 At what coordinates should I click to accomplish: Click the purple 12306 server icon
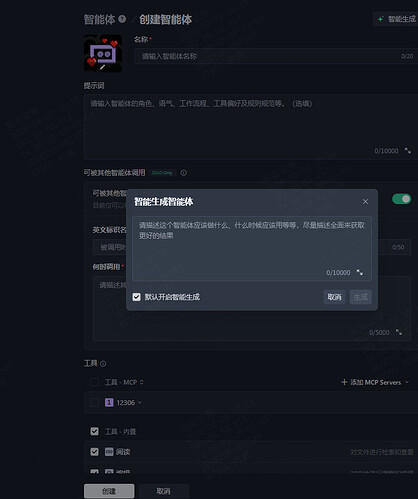click(x=109, y=403)
